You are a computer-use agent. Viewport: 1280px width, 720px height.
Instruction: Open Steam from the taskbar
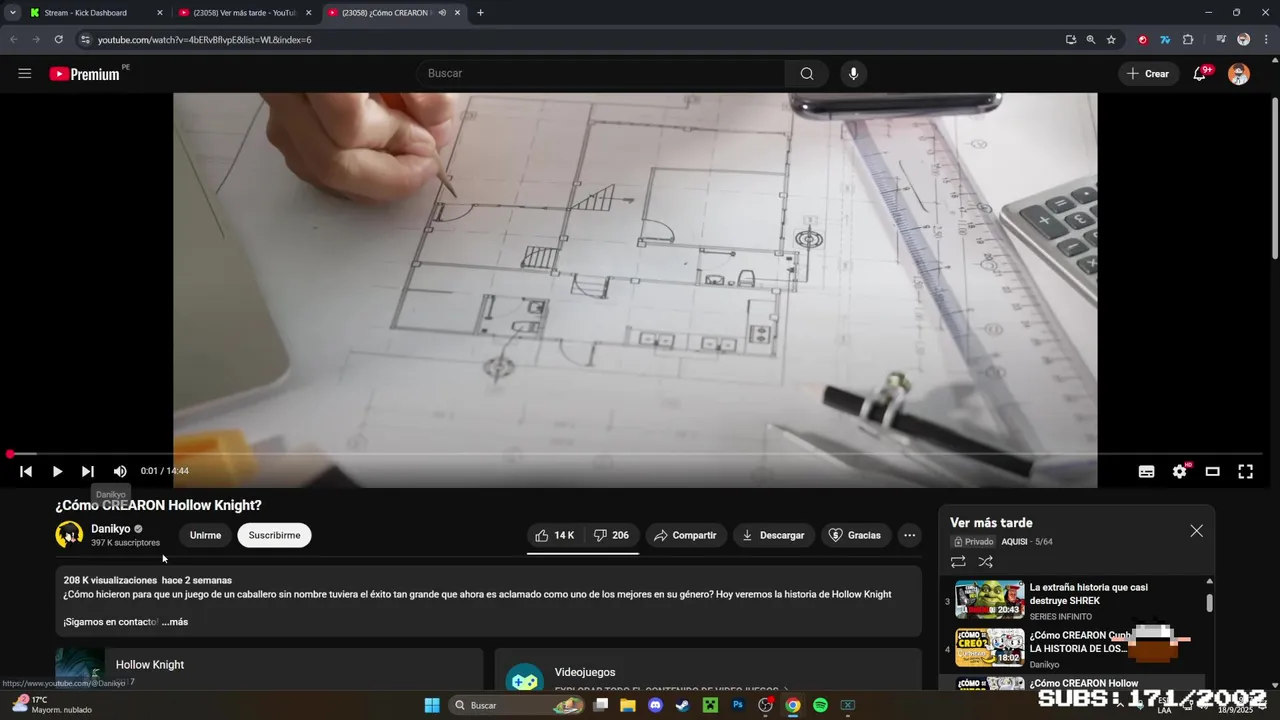click(x=682, y=705)
